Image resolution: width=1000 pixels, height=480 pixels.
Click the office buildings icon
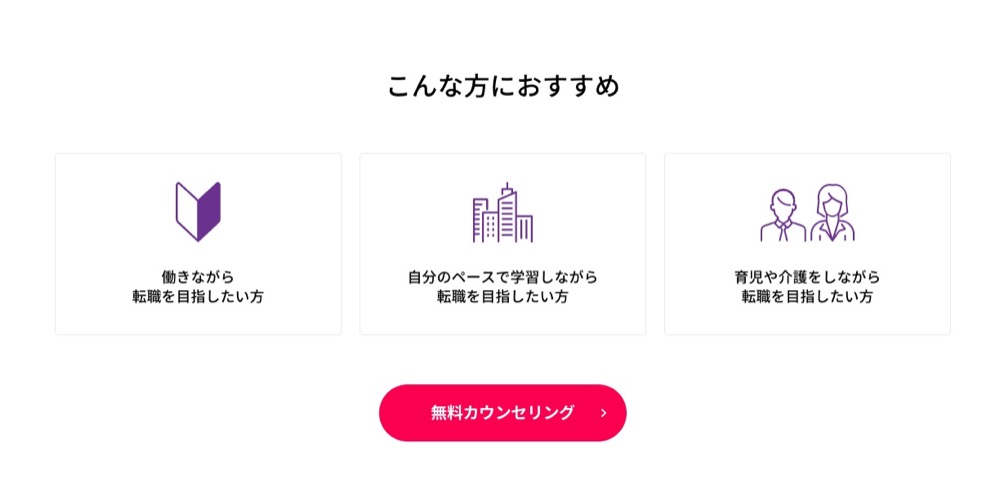503,212
